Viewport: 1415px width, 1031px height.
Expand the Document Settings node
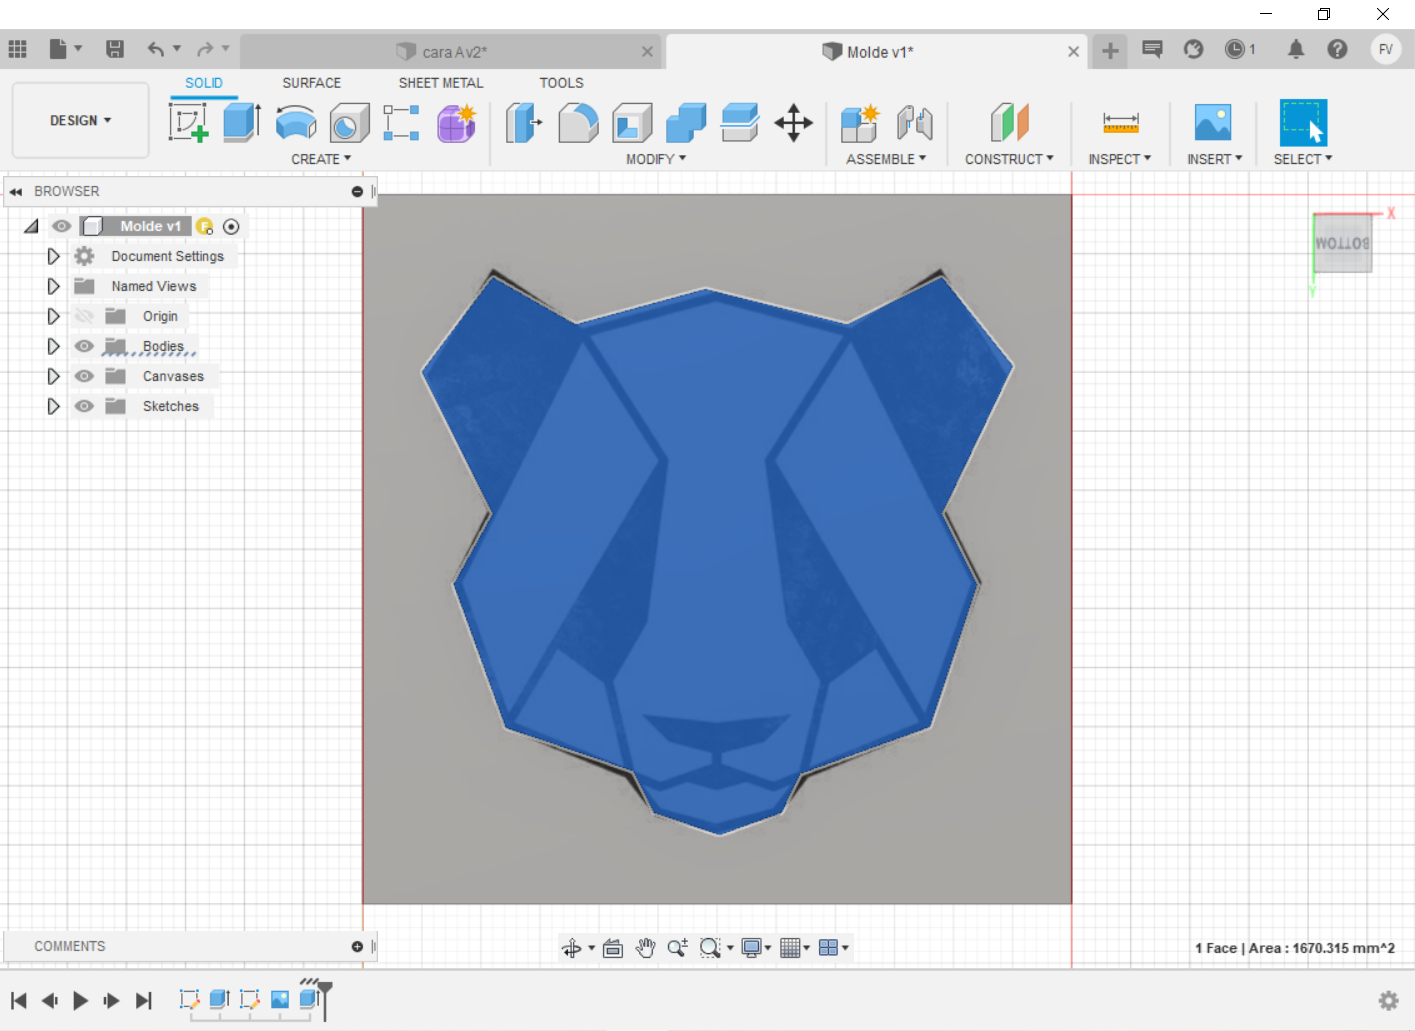pos(53,256)
